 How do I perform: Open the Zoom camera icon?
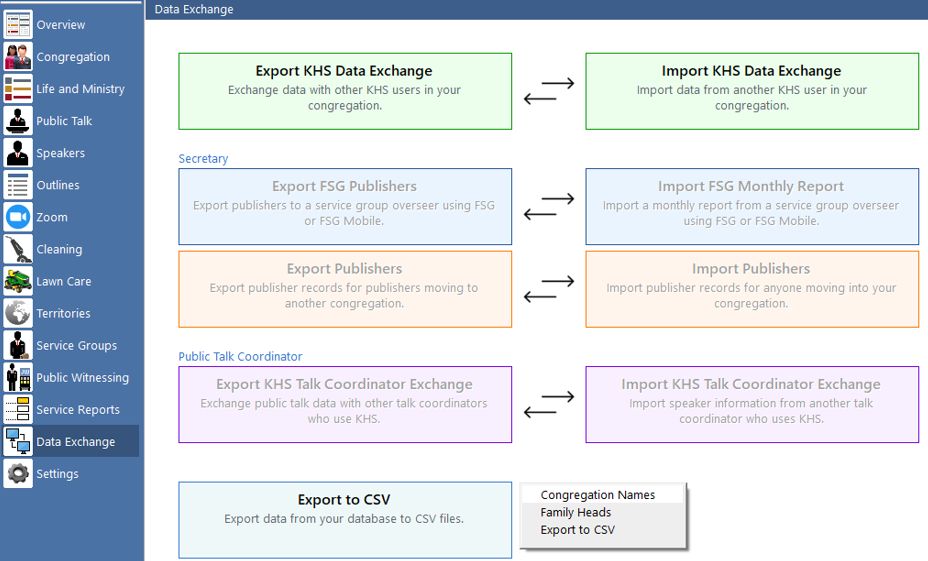(x=18, y=217)
